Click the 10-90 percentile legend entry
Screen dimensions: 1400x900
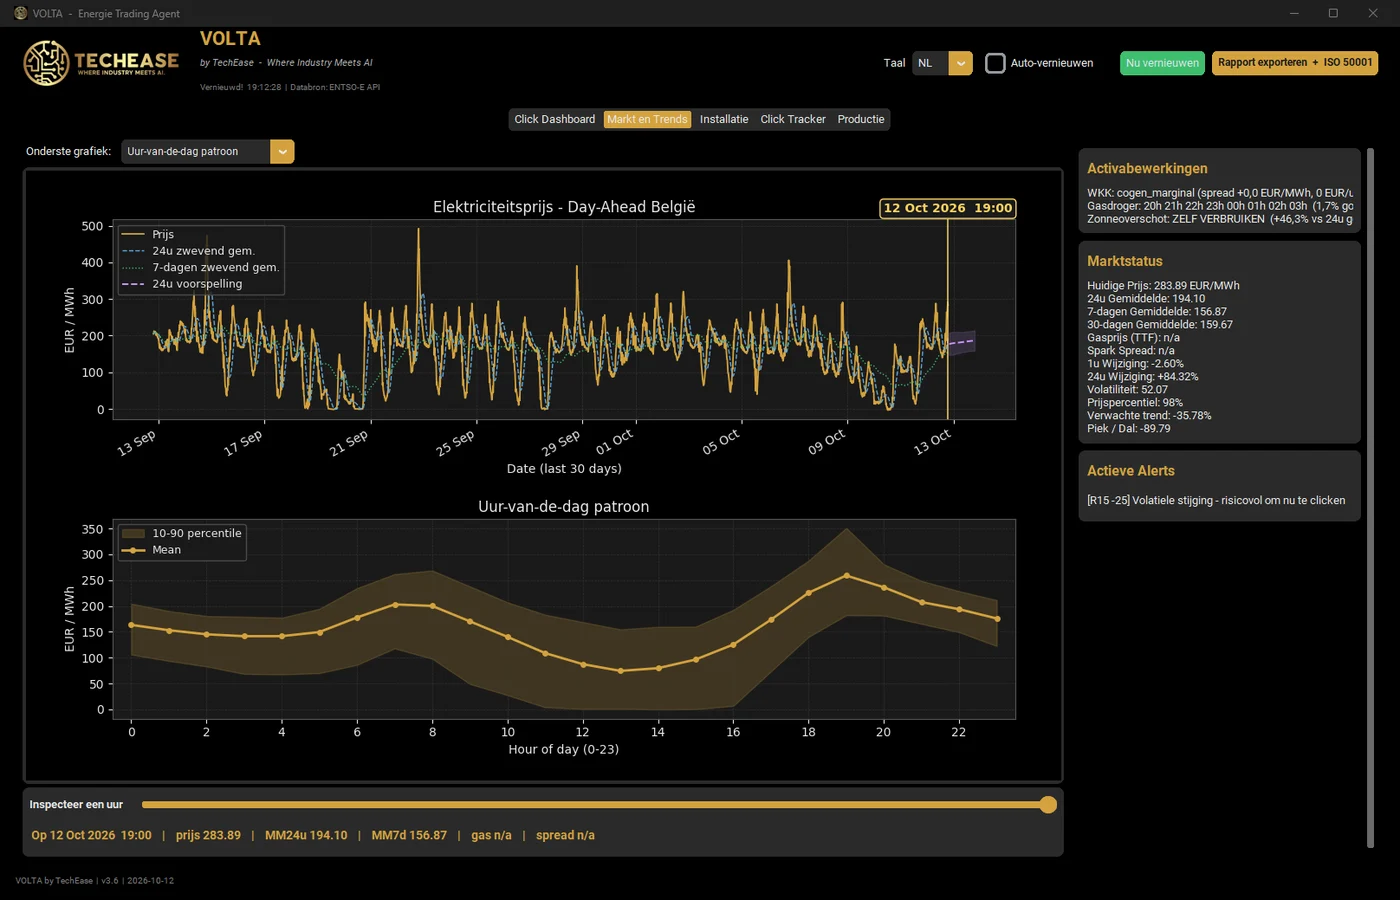click(x=182, y=533)
